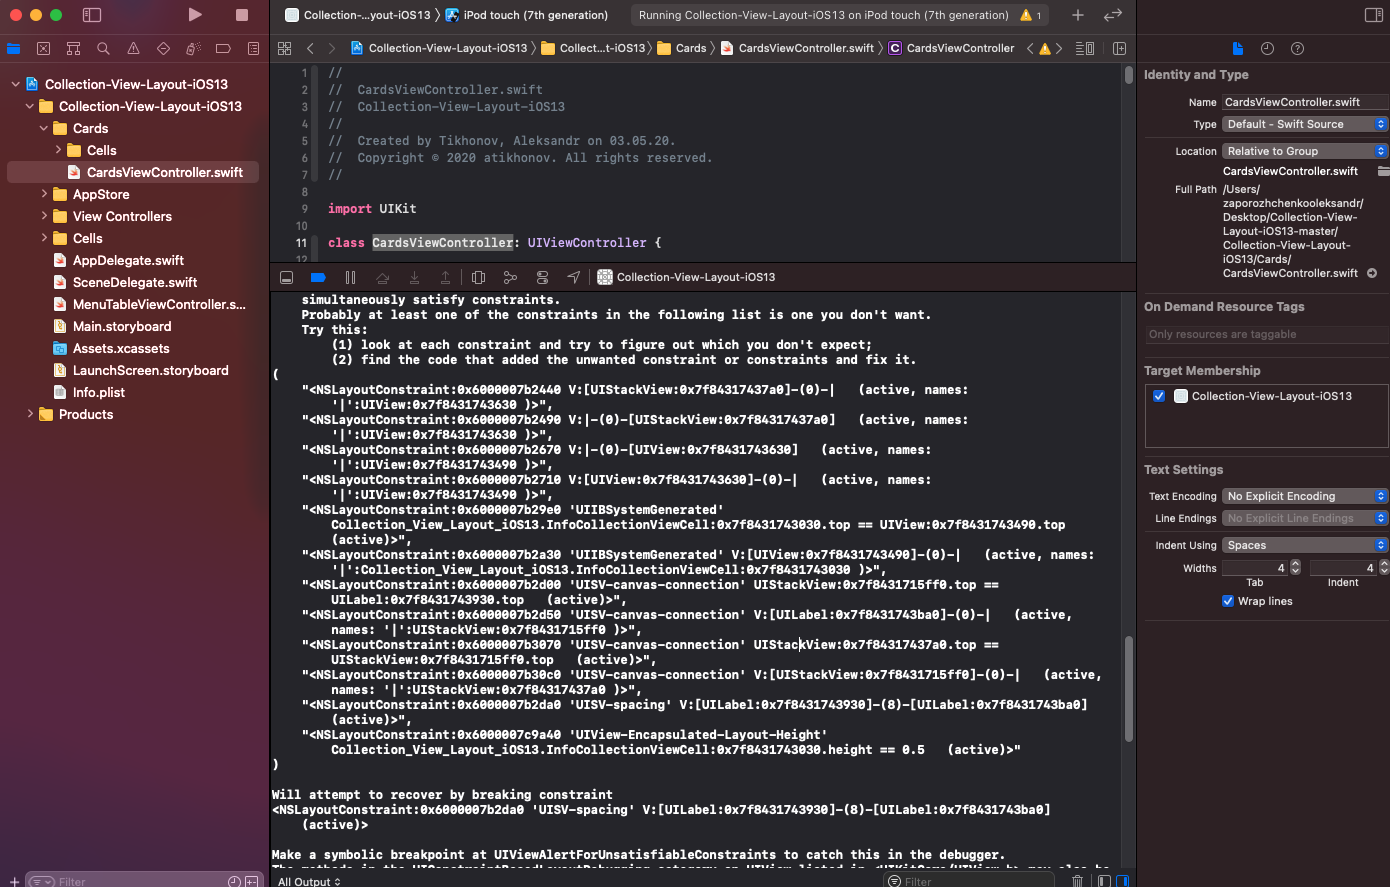Click the Step Out debug button
Viewport: 1390px width, 887px height.
coord(446,277)
